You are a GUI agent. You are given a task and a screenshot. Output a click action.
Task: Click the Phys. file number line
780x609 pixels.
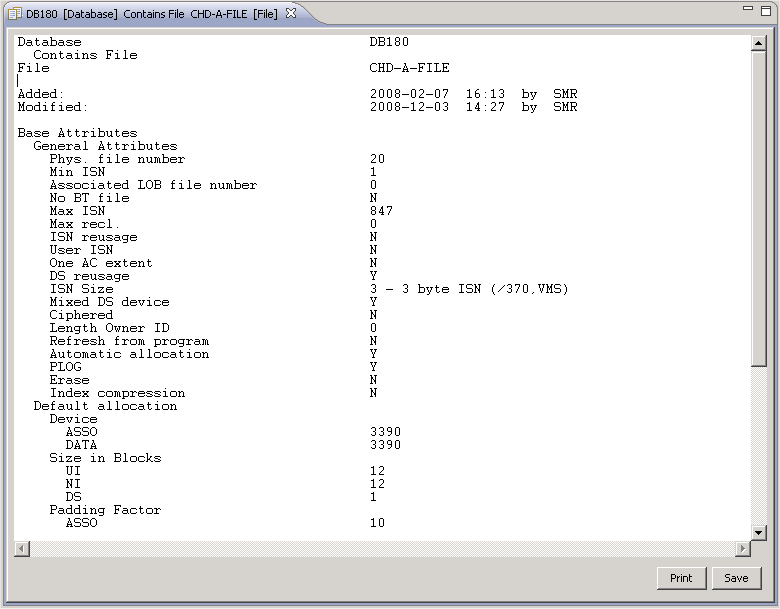[117, 159]
